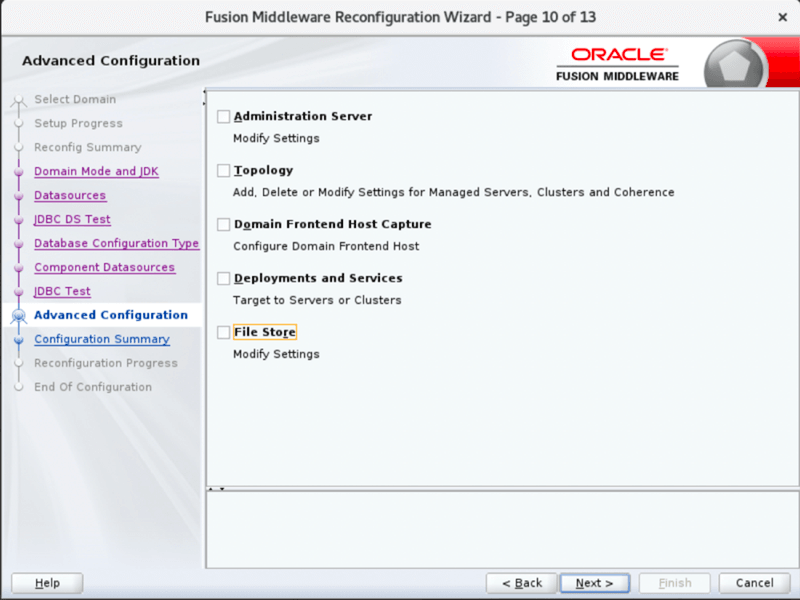The image size is (800, 600).
Task: Enable the Administration Server checkbox
Action: point(223,116)
